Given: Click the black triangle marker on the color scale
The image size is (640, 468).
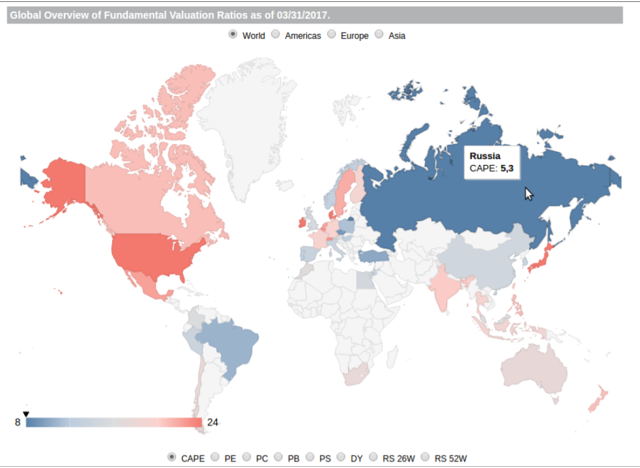Looking at the screenshot, I should click(26, 414).
